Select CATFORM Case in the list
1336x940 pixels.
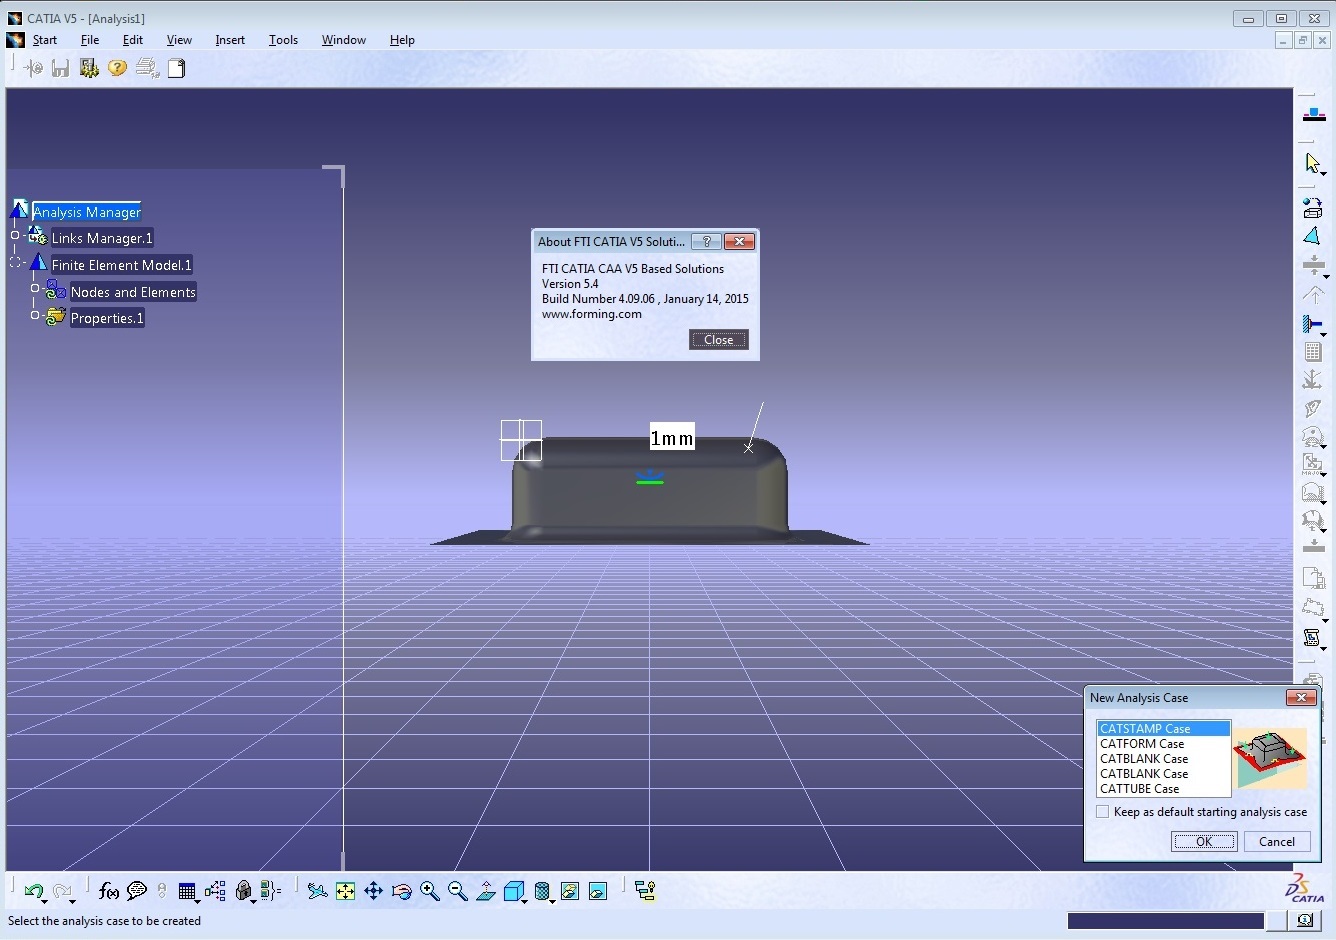[x=1163, y=744]
